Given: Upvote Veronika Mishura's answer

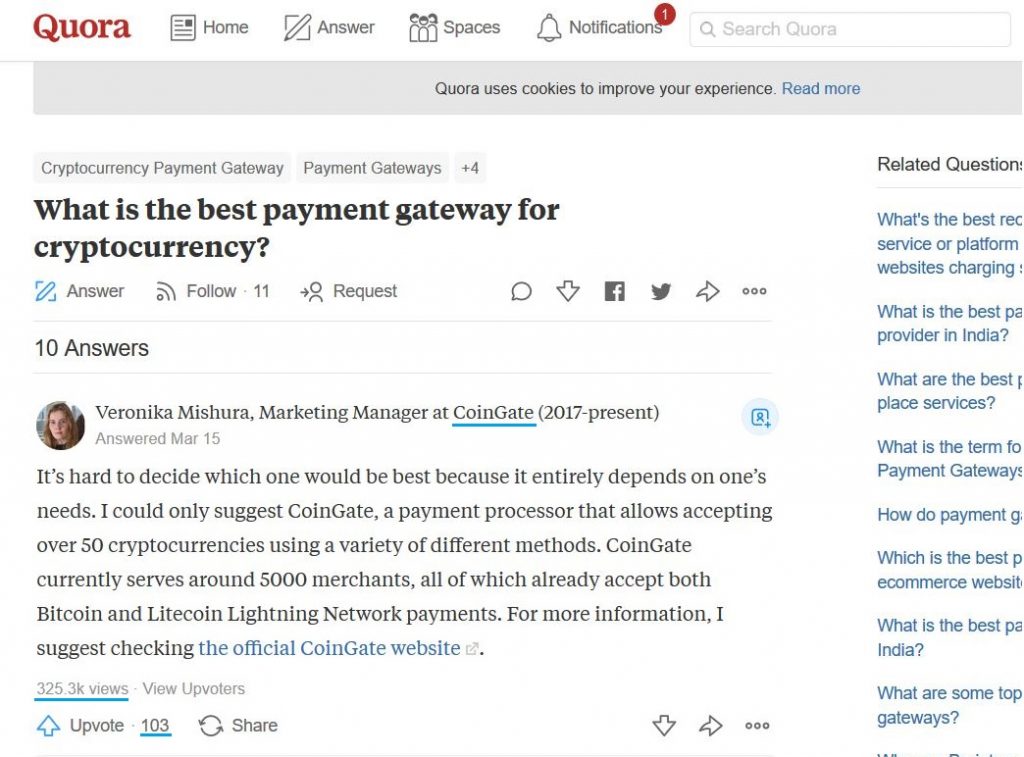Looking at the screenshot, I should tap(80, 726).
